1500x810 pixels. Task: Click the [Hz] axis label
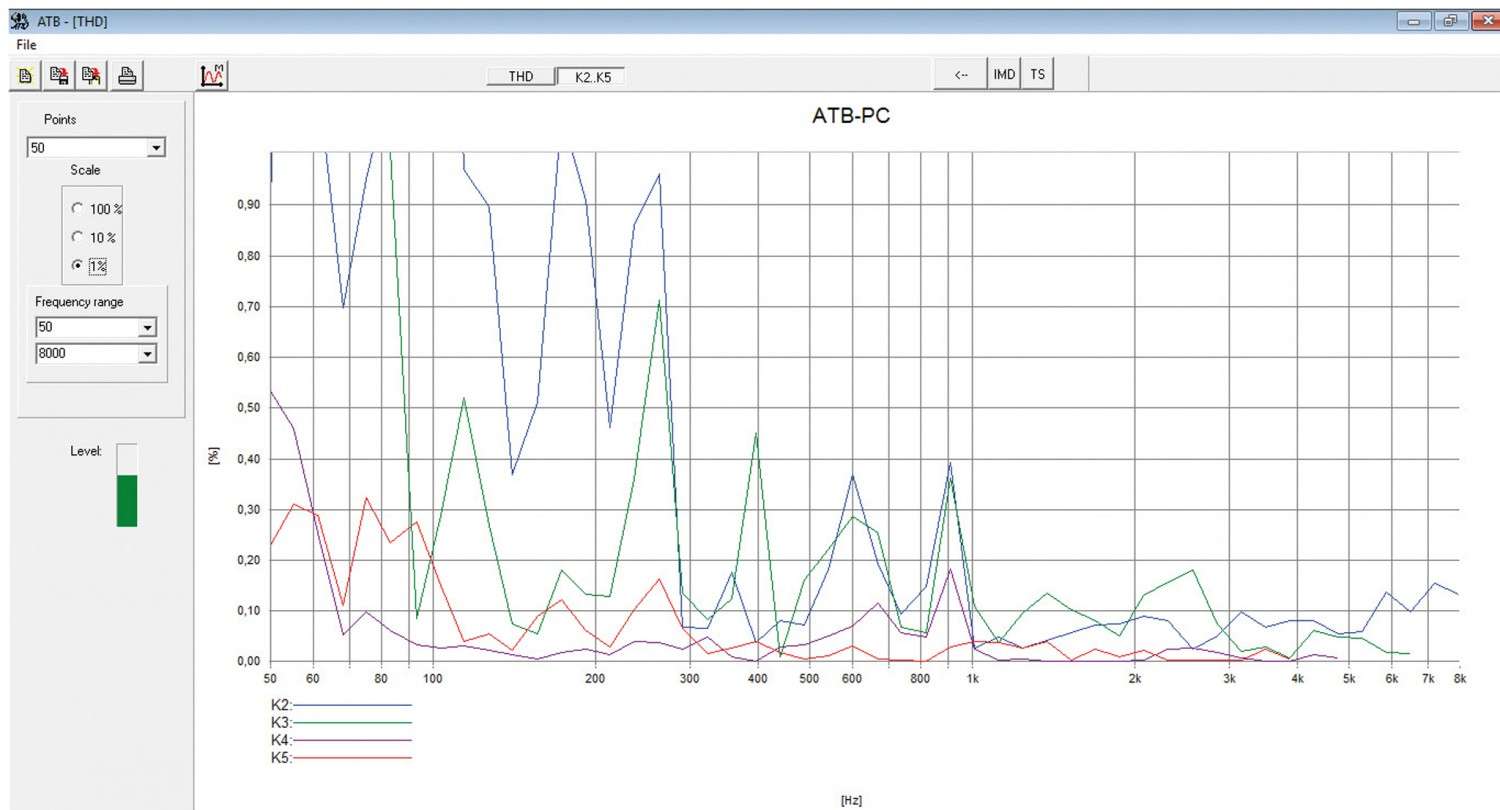tap(852, 800)
